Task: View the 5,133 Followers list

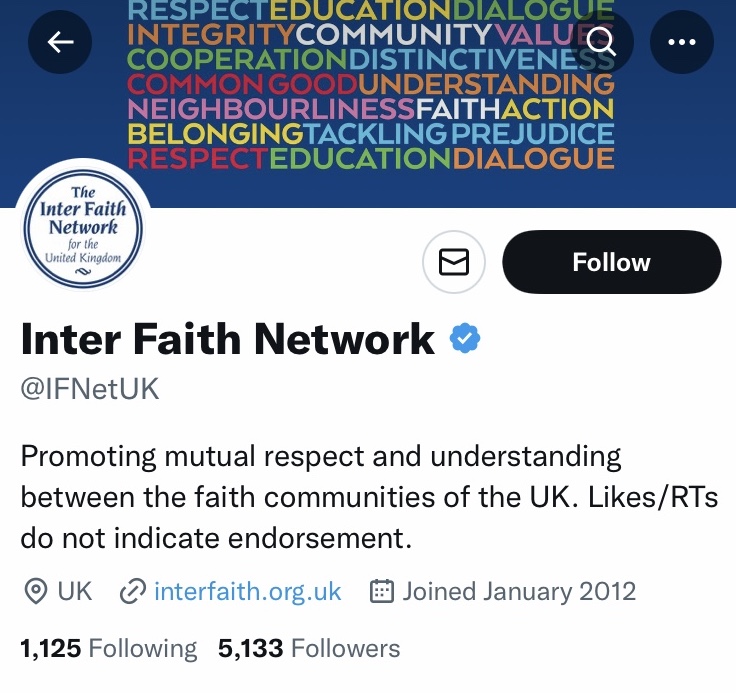Action: [308, 648]
